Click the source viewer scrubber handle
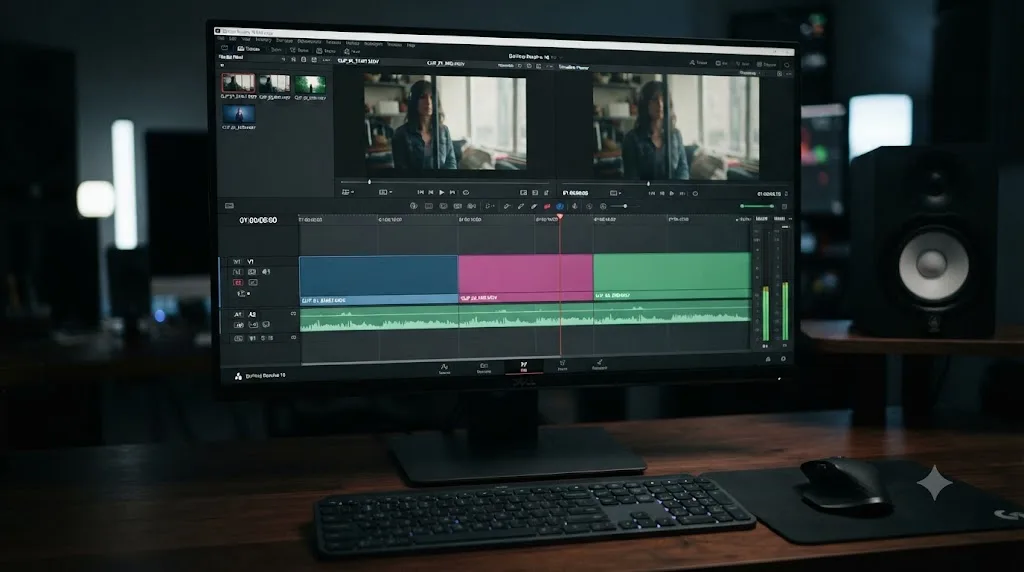This screenshot has height=572, width=1024. tap(370, 182)
